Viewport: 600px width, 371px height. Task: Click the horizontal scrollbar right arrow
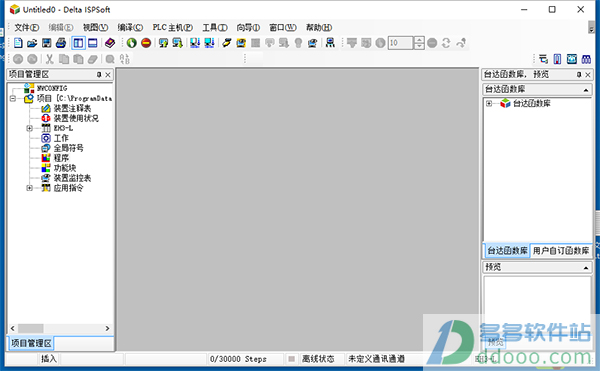coord(108,329)
